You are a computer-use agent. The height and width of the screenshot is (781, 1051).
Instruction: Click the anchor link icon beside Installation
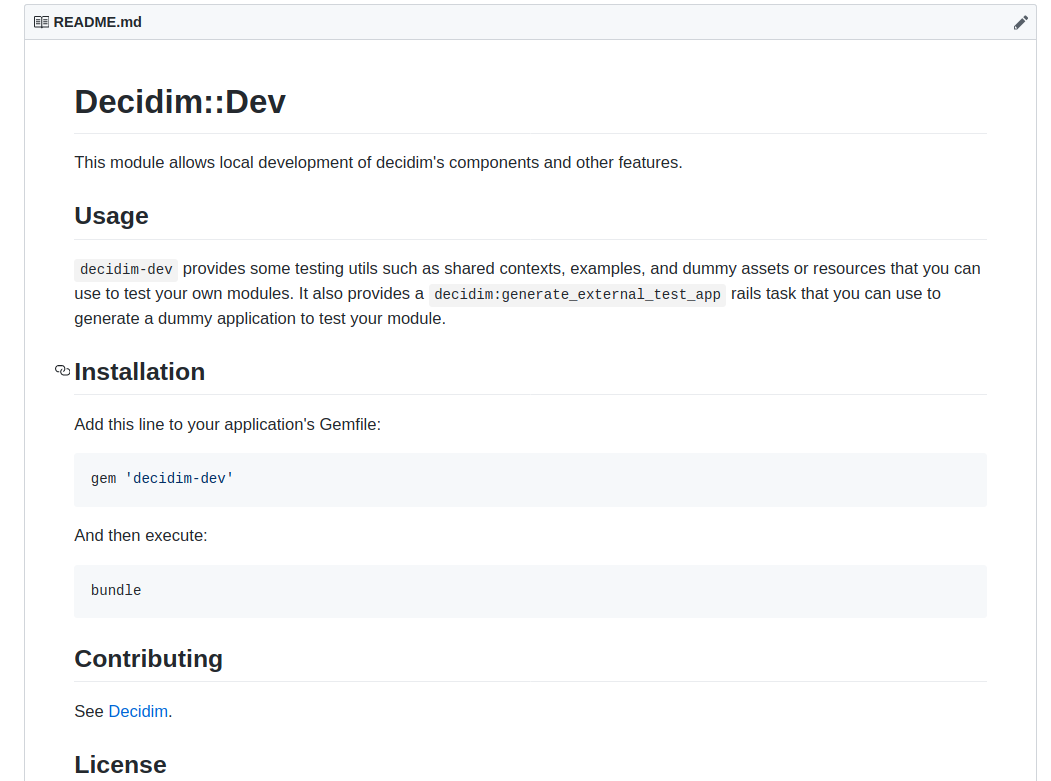point(62,371)
